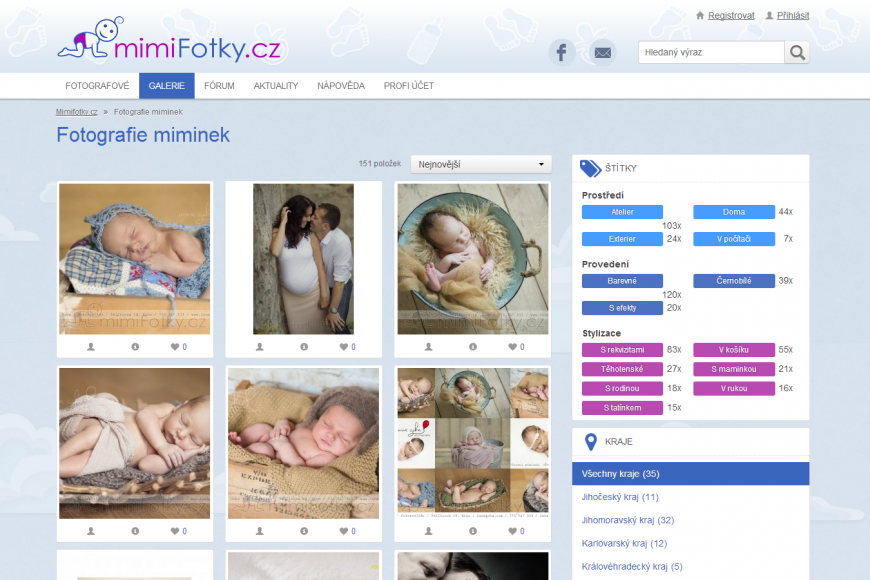Viewport: 870px width, 580px height.
Task: Click the mimiFotky.cz logo
Action: [x=169, y=39]
